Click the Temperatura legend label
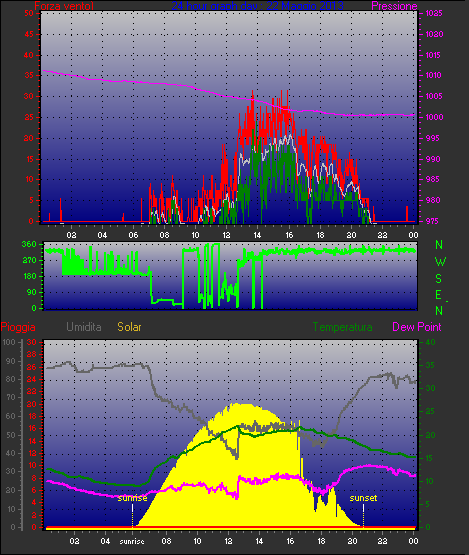This screenshot has width=469, height=555. pos(342,327)
